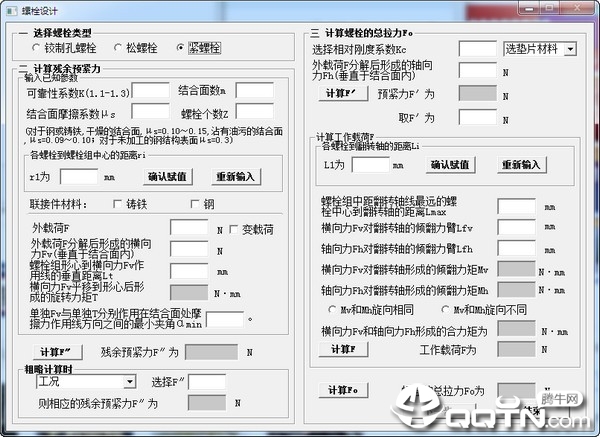This screenshot has height=437, width=600.
Task: Click the 相对刚度系数Kc input field
Action: coord(478,49)
